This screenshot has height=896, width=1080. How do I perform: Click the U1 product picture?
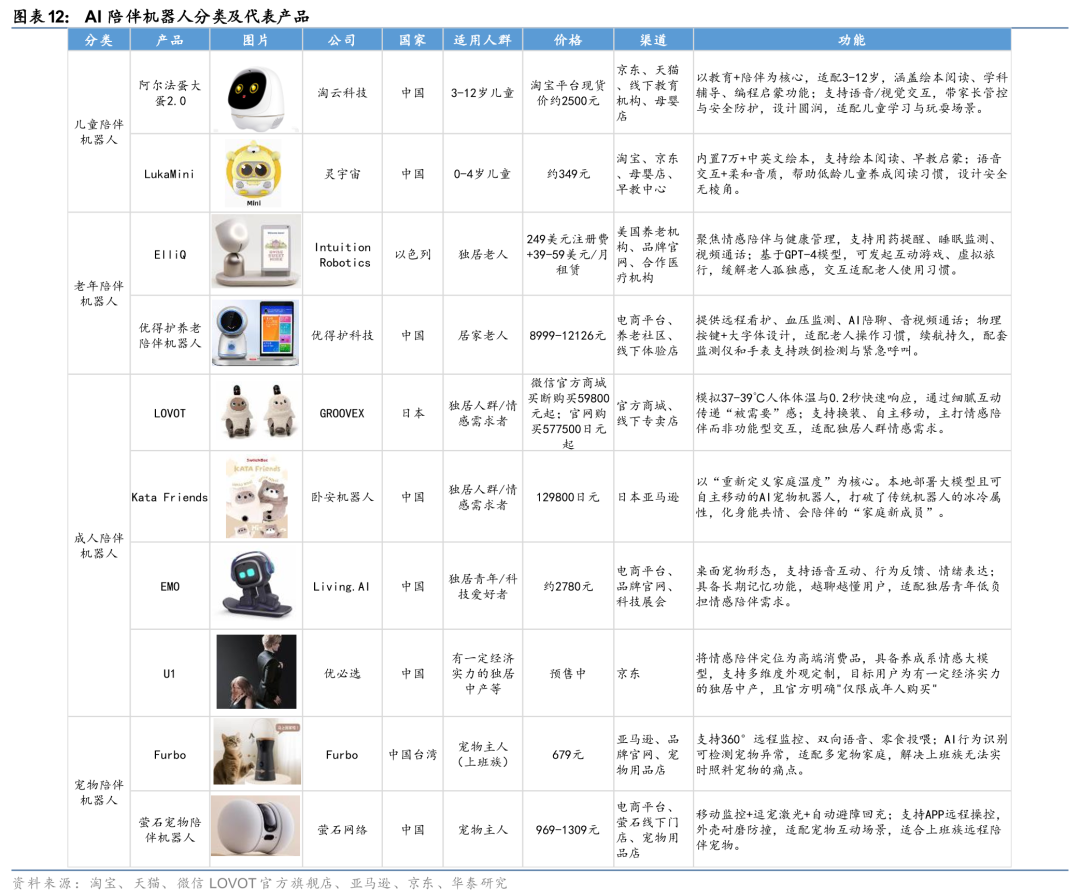pos(256,671)
